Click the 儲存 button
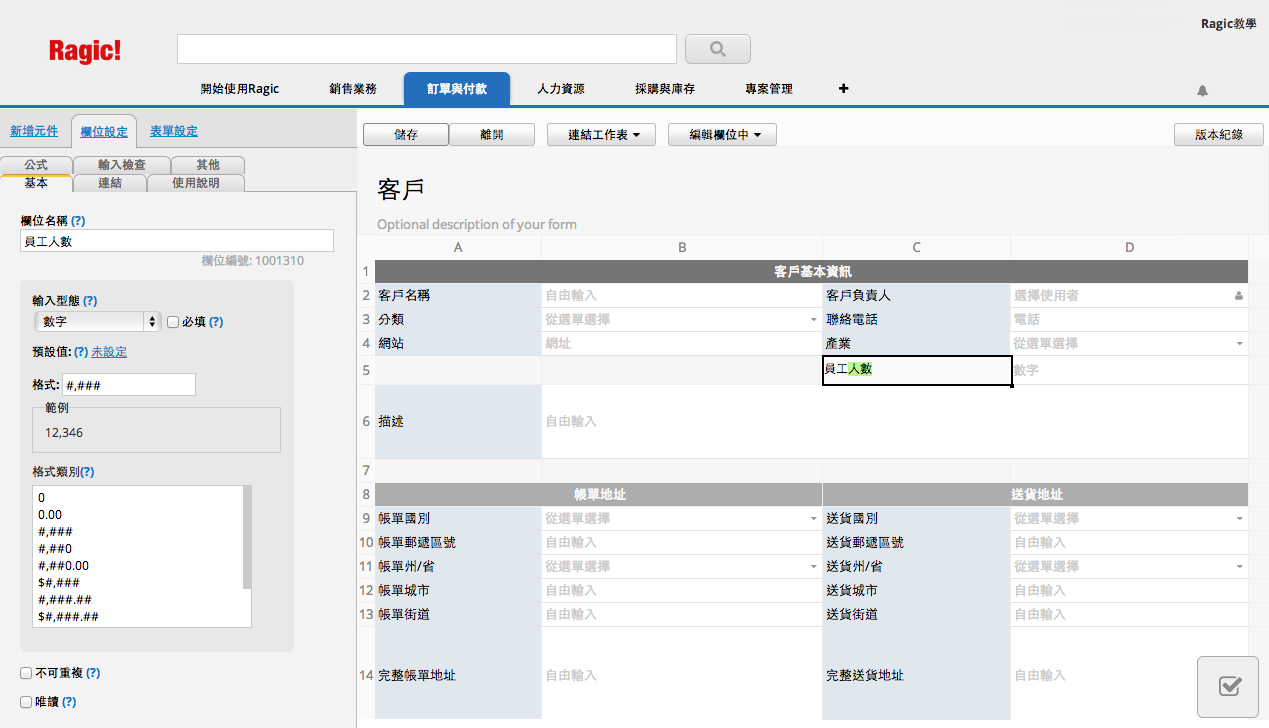Screen dimensions: 1269x728 406,134
